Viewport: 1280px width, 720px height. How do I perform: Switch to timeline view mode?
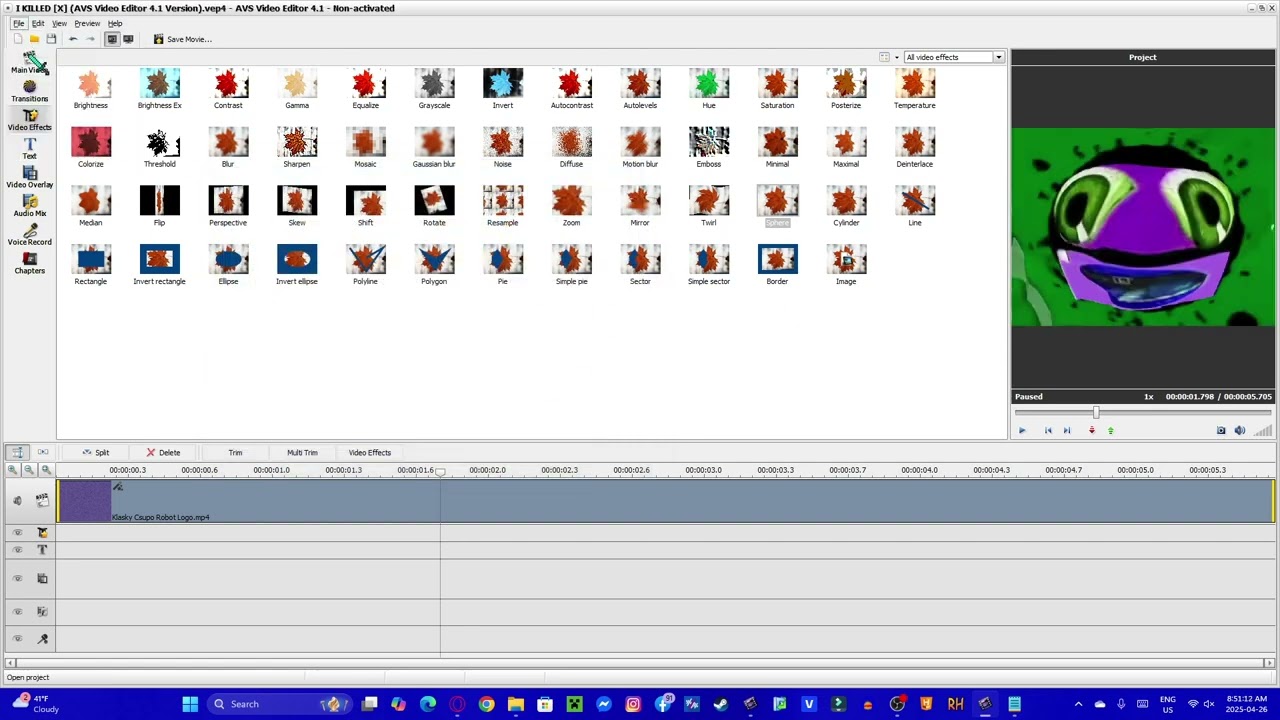(17, 452)
